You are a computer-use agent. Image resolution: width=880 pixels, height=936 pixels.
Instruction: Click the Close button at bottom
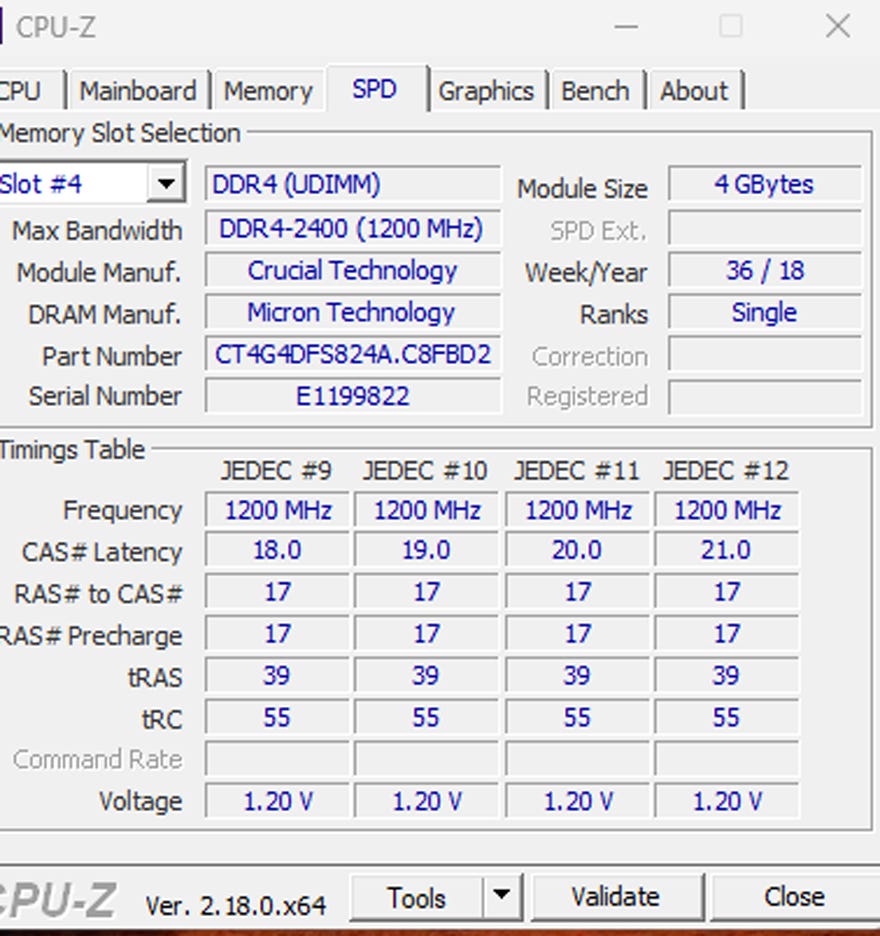(x=795, y=897)
